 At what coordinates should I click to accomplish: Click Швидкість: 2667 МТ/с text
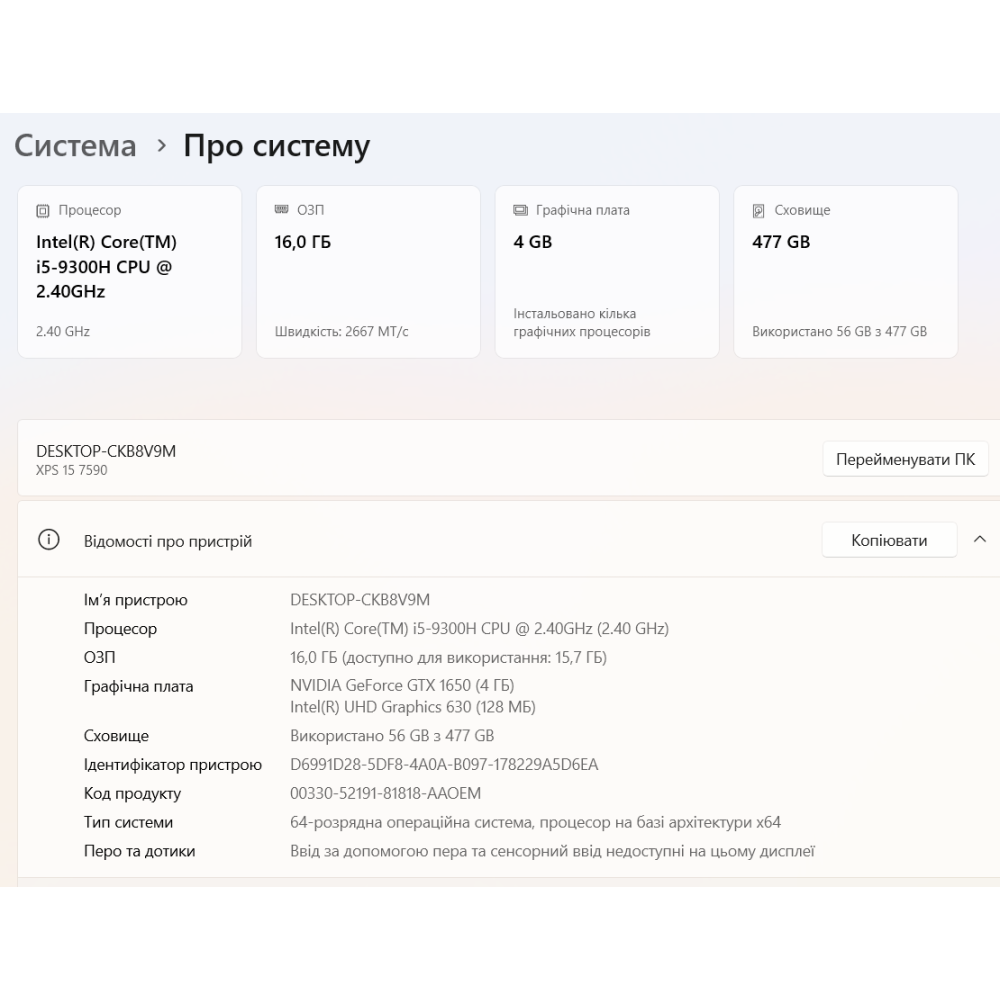pos(341,331)
